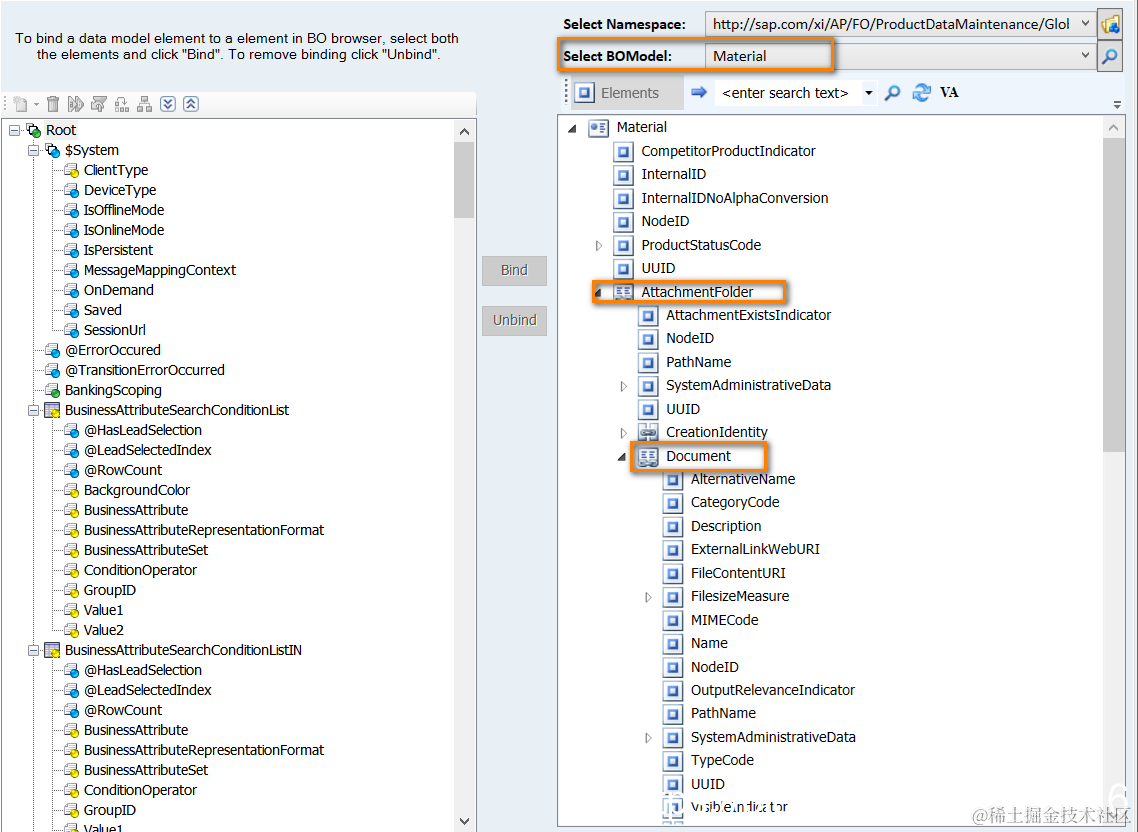The height and width of the screenshot is (832, 1138).
Task: Click the BusinessAttributeSearchConditionList table icon
Action: click(52, 410)
